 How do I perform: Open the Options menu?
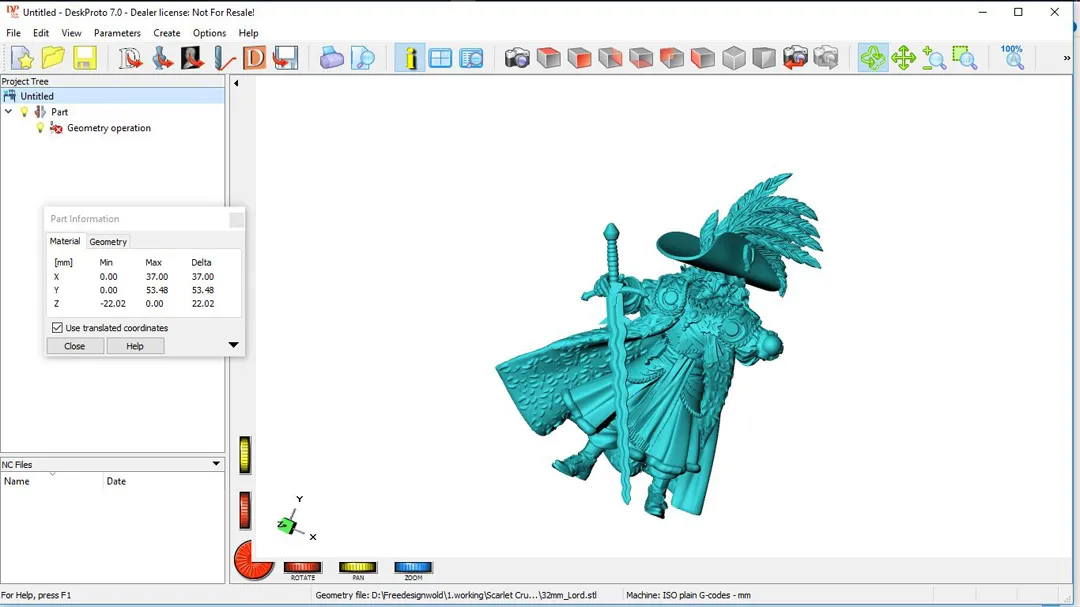click(209, 33)
